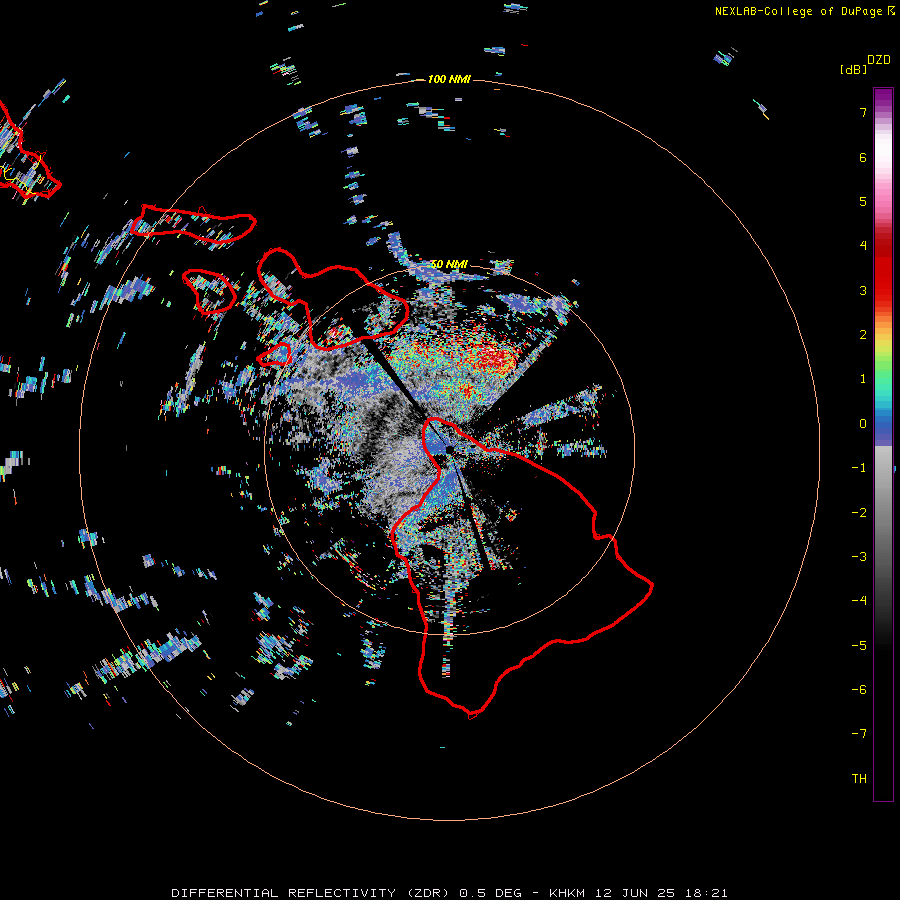Click the [dB] unit label

[x=853, y=69]
